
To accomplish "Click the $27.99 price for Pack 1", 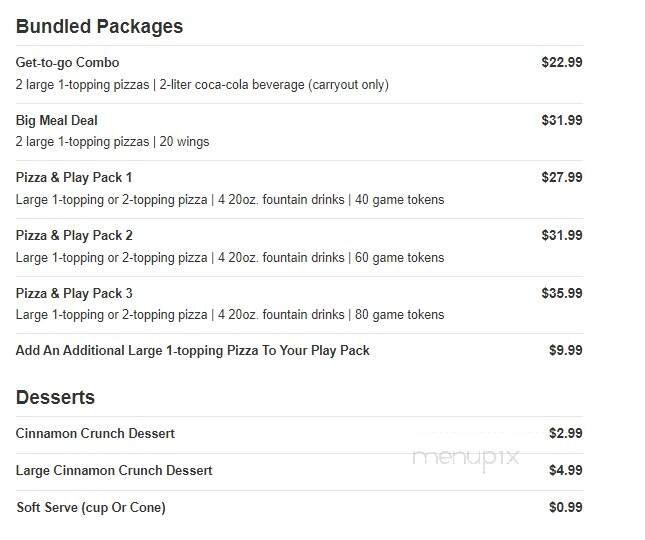I will point(561,177).
